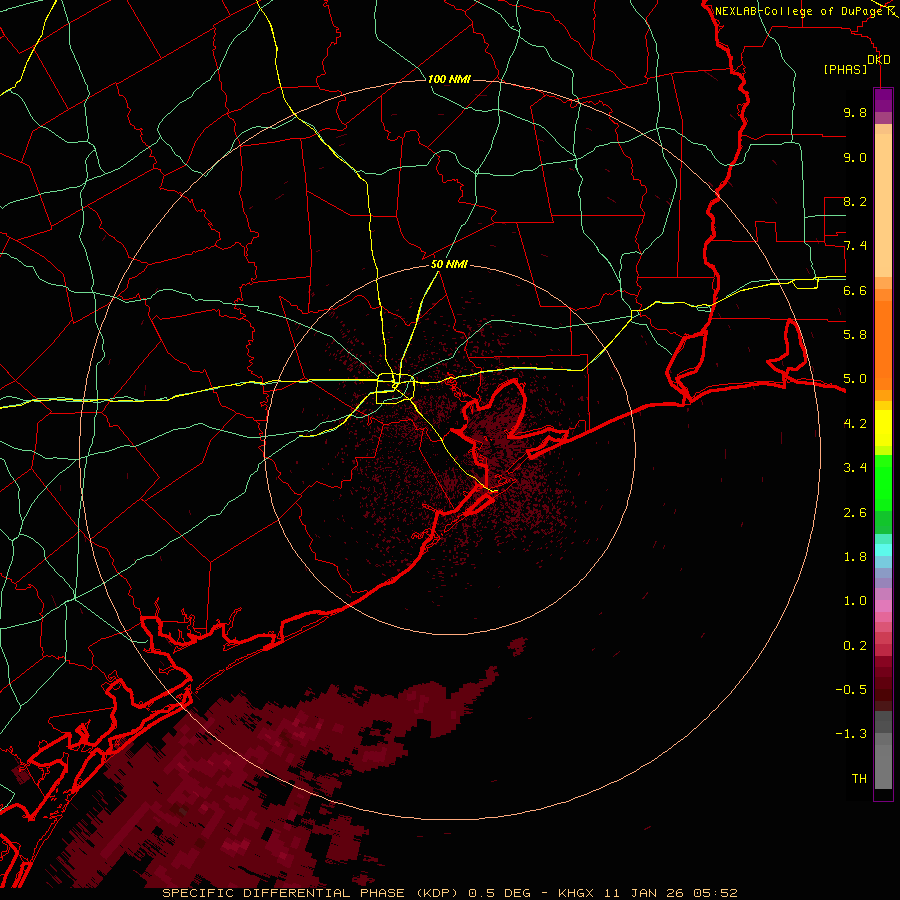Select the 6.6 scale value

pyautogui.click(x=855, y=290)
